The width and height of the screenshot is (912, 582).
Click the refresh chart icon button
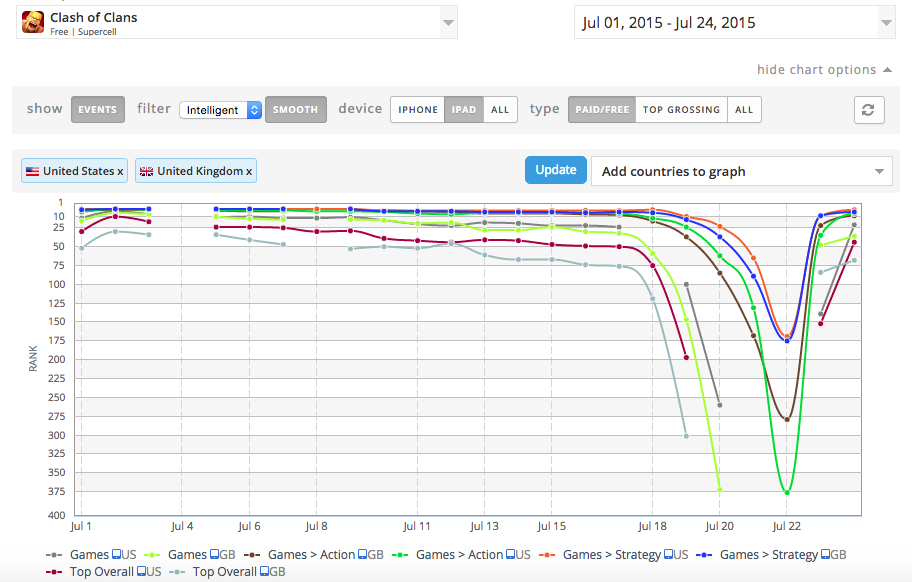point(869,110)
